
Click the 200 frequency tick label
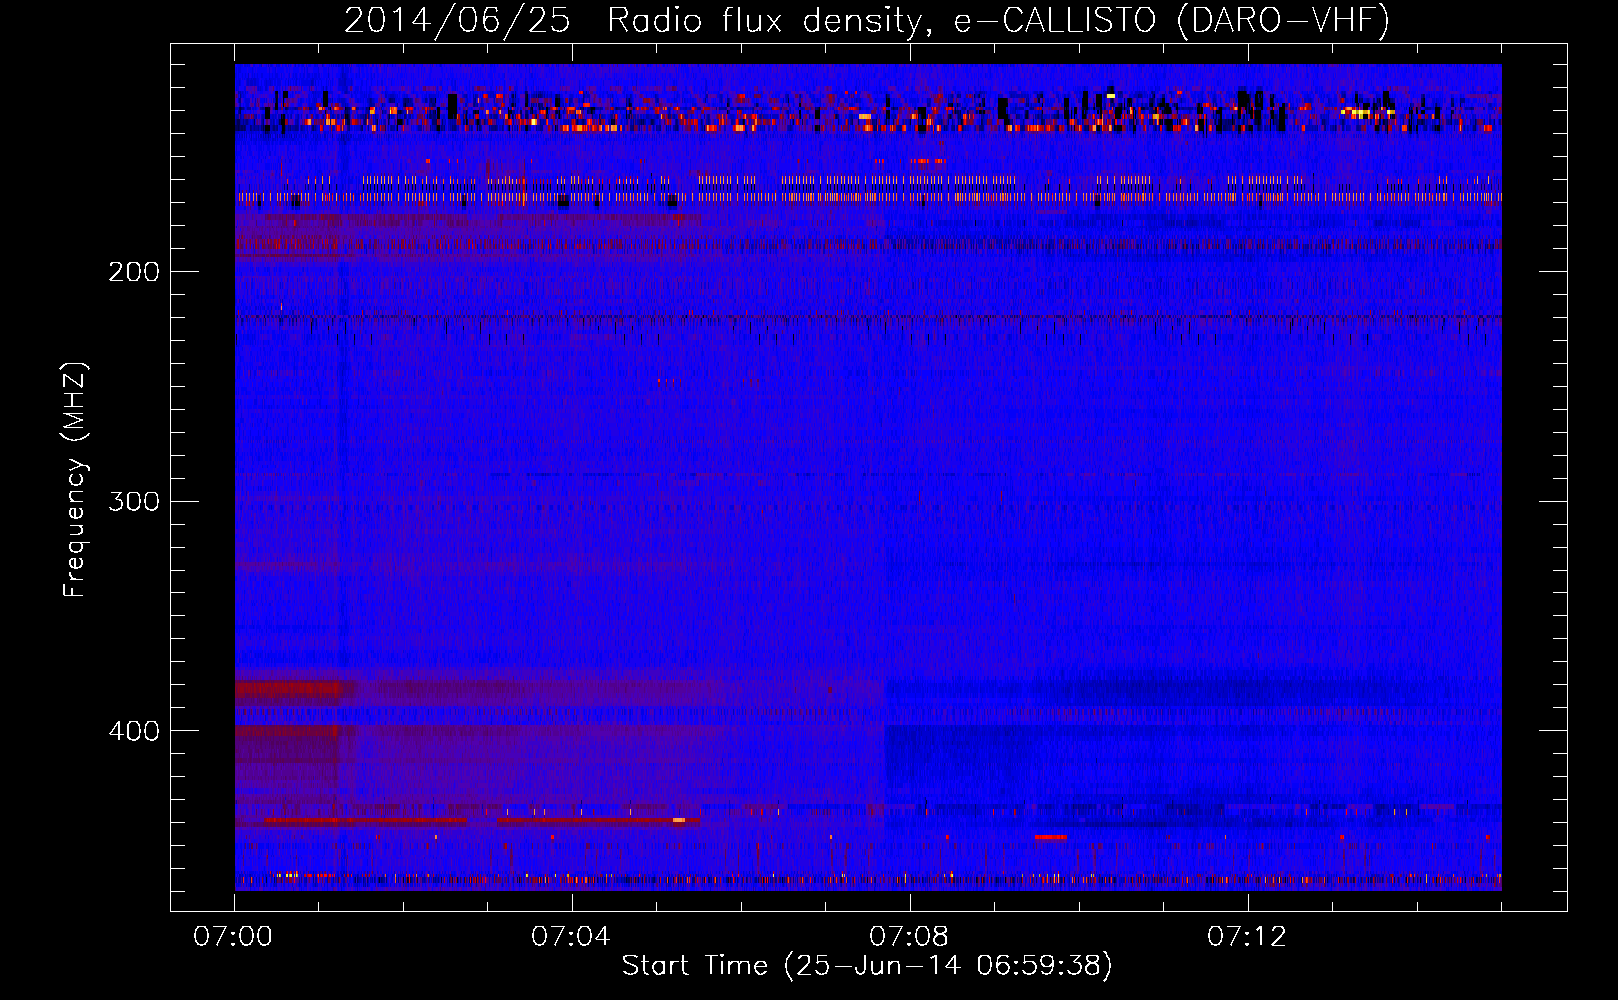pos(134,272)
